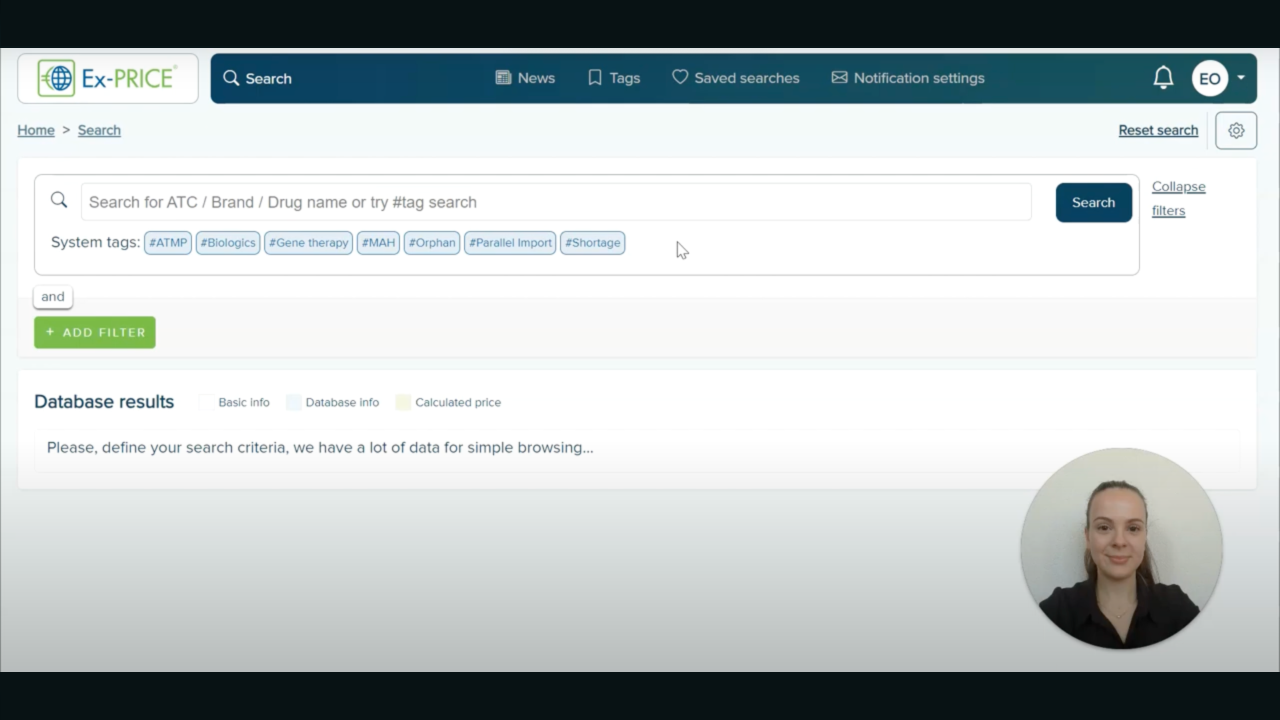1280x720 pixels.
Task: Focus the ATC / Brand search field
Action: (555, 202)
